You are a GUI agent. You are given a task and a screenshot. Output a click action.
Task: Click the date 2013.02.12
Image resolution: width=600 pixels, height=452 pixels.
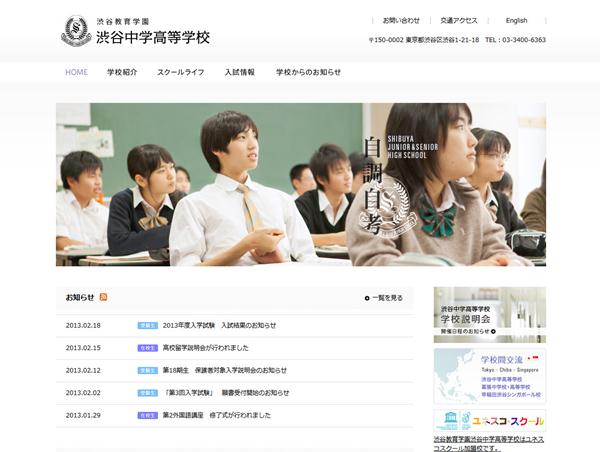pyautogui.click(x=83, y=370)
